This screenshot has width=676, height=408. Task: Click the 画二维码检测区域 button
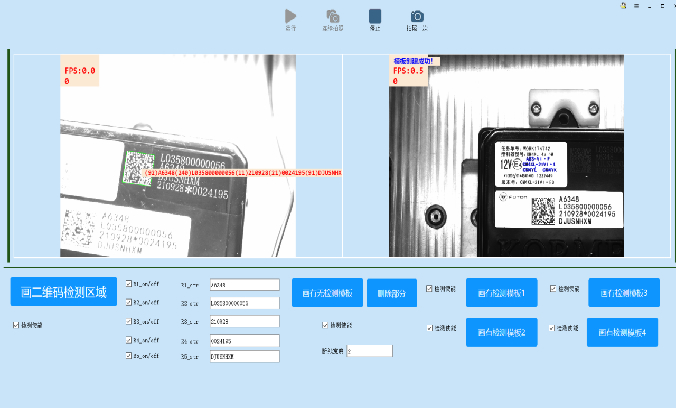click(64, 292)
